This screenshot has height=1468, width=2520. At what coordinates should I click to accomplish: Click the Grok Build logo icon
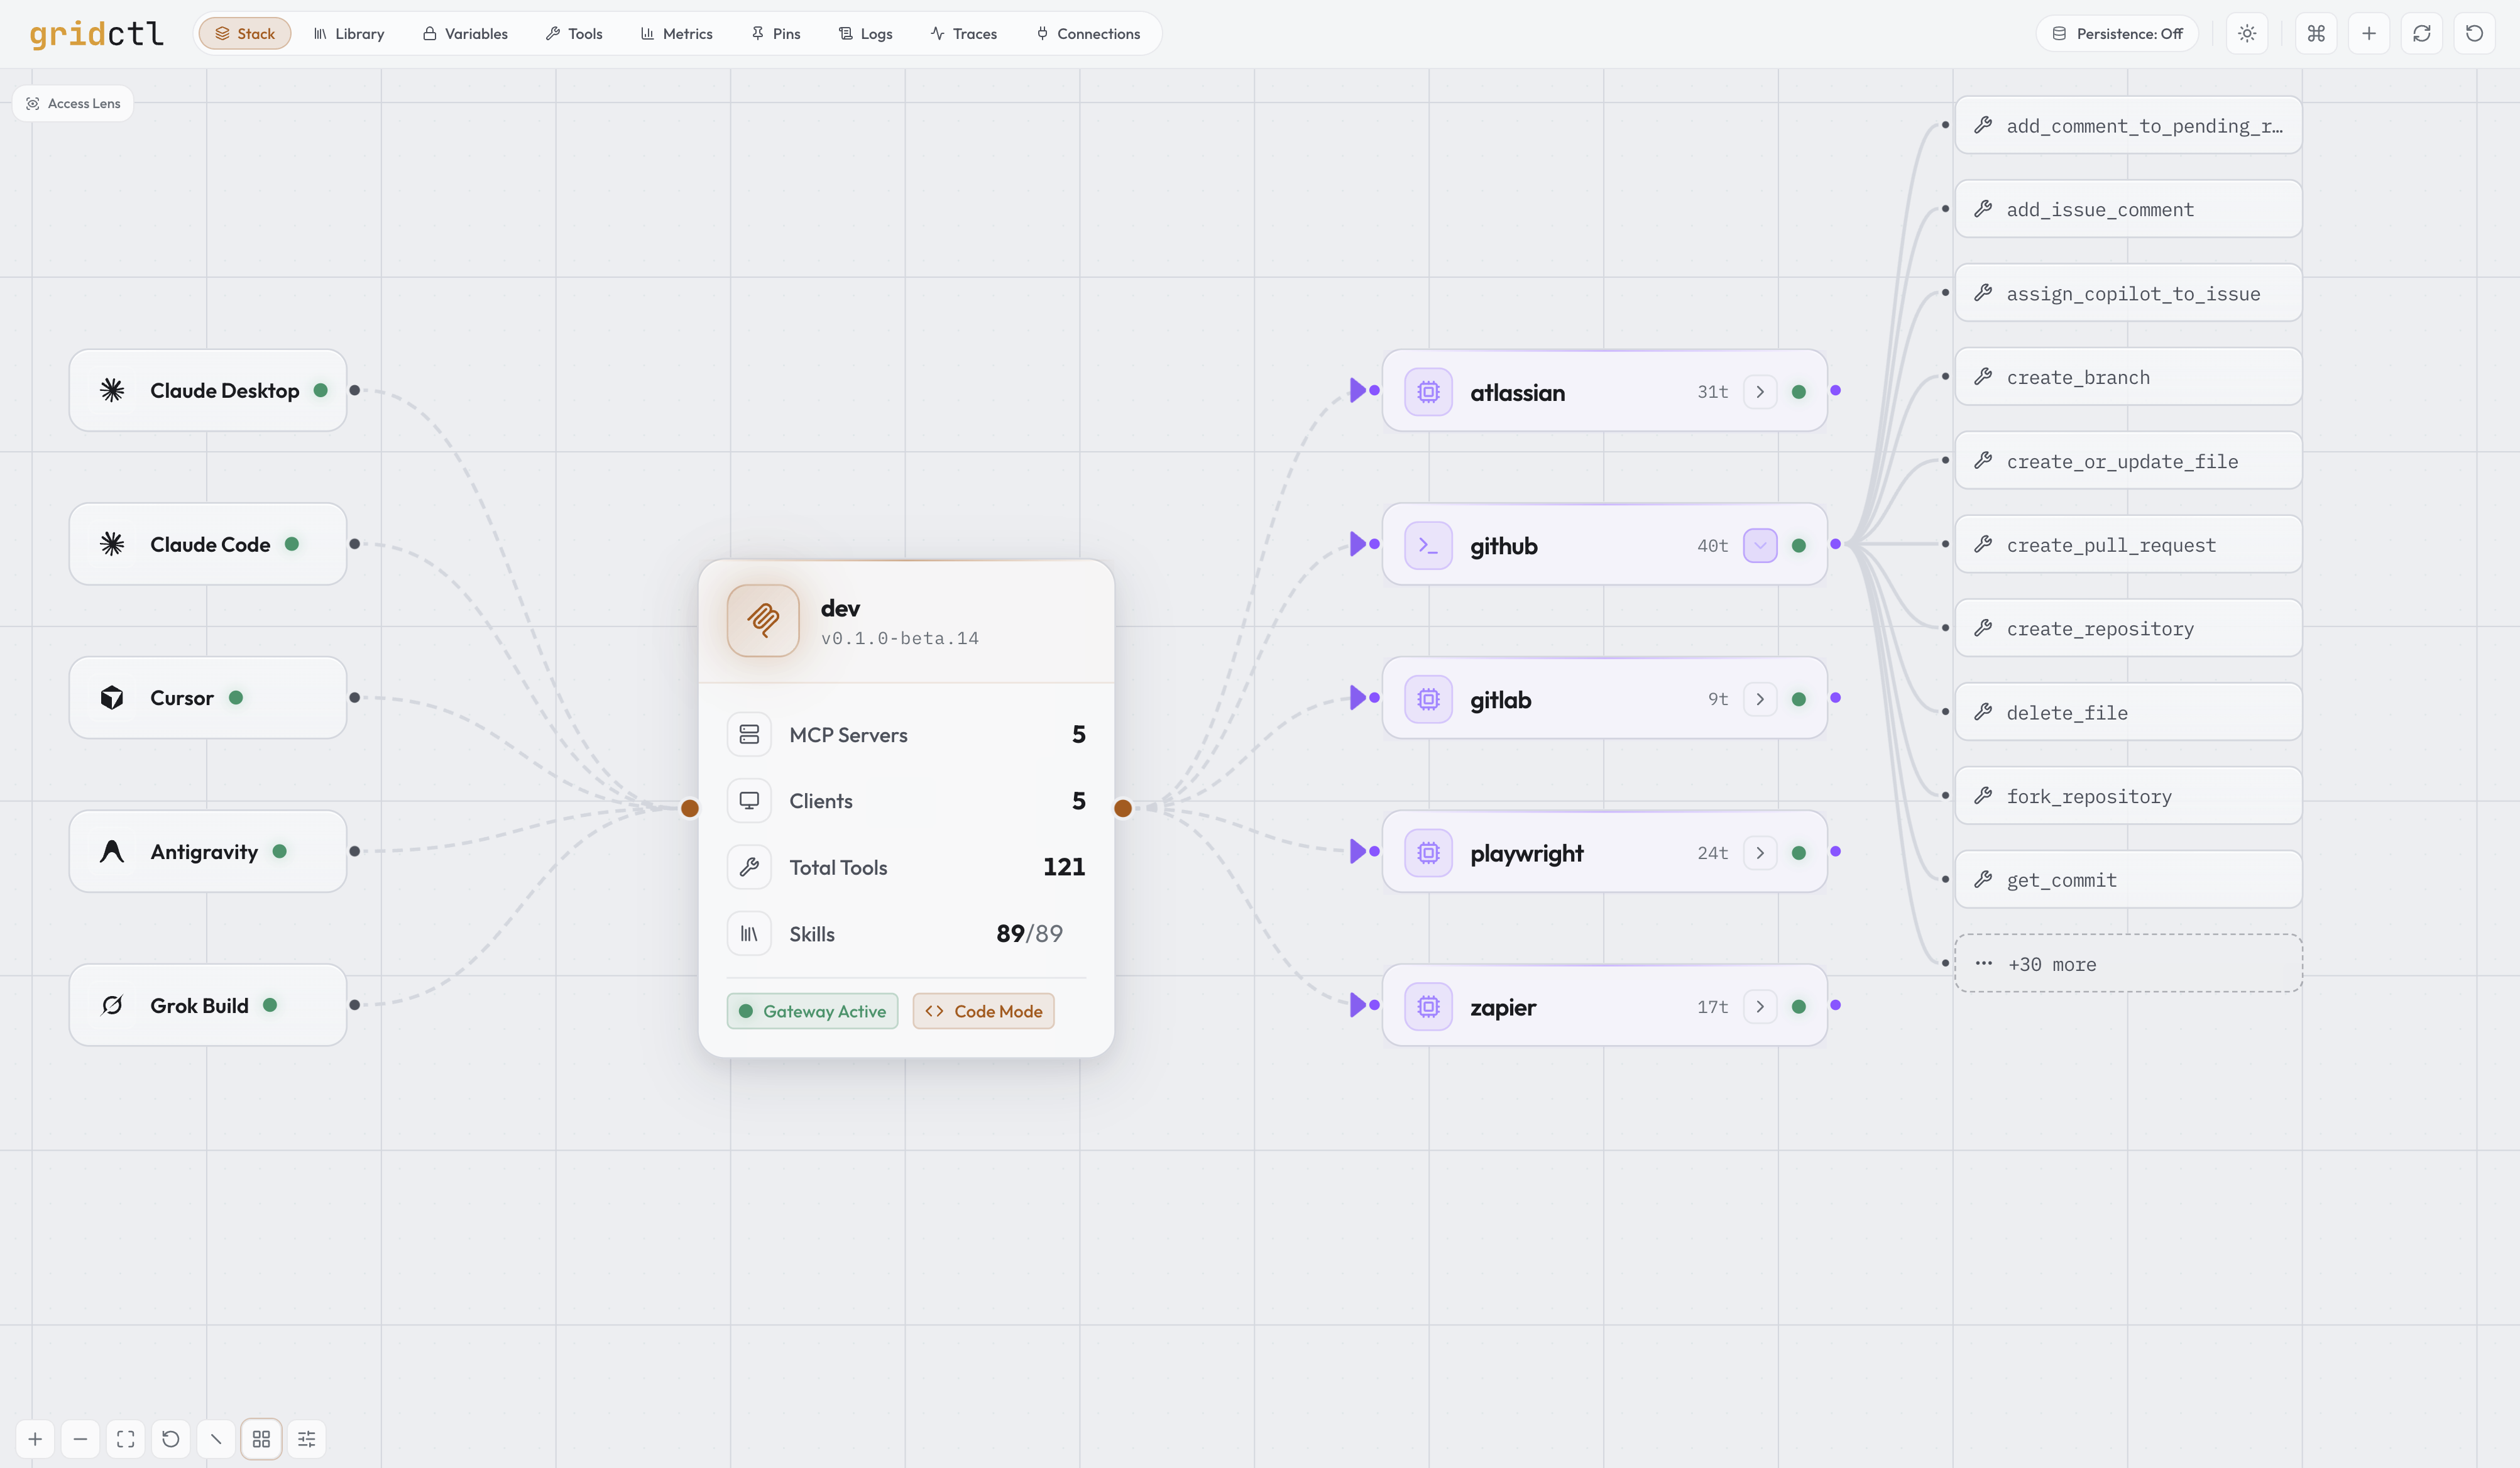click(112, 1005)
